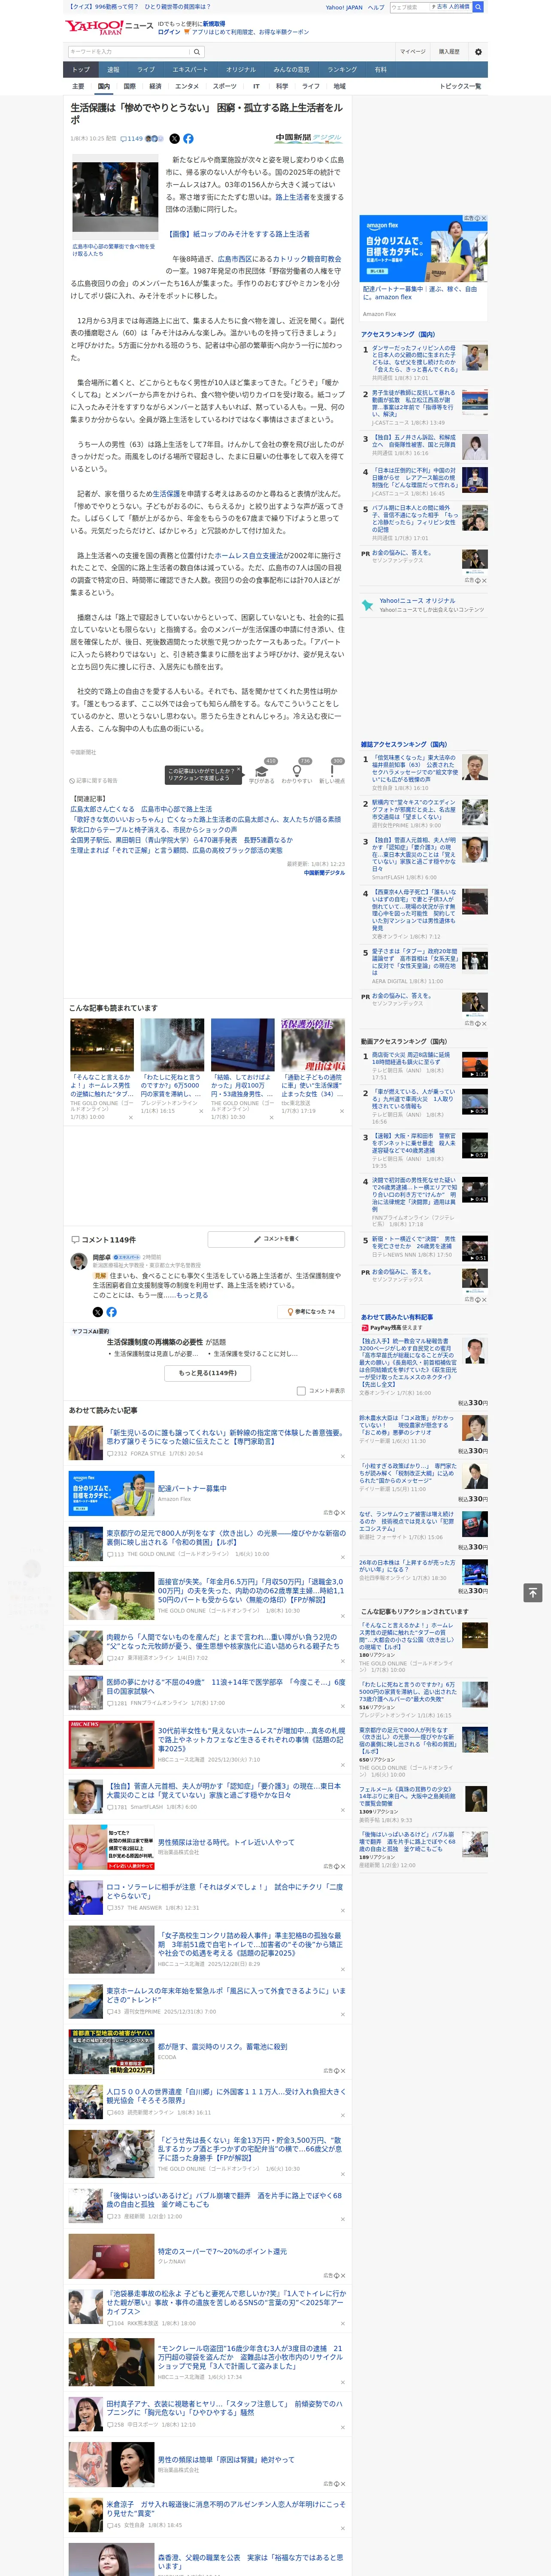Close the Amazon flex sidebar ad
Image resolution: width=551 pixels, height=2576 pixels.
point(483,218)
